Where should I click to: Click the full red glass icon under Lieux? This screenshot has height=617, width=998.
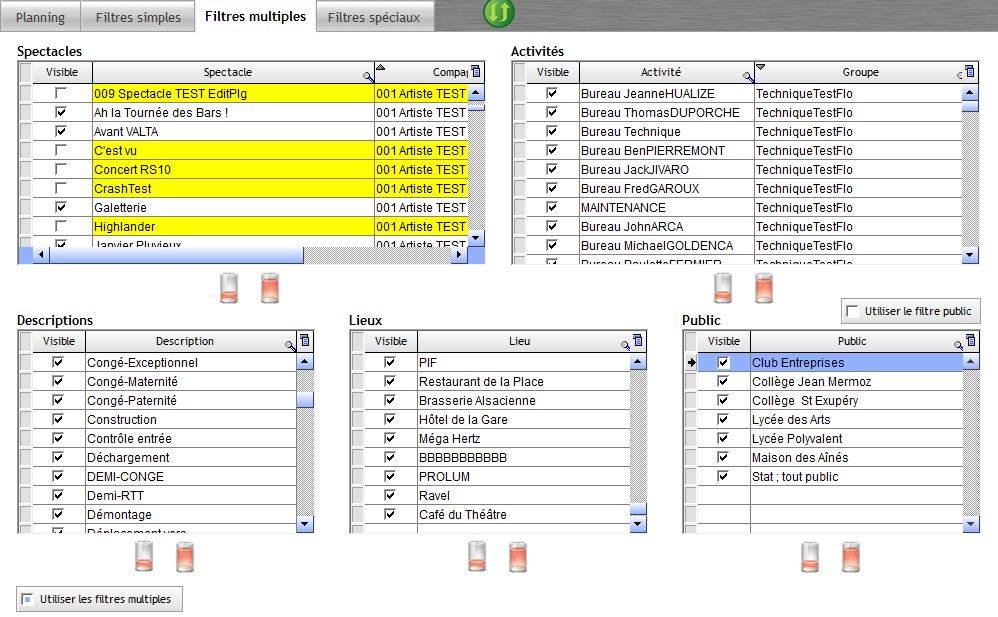coord(517,556)
